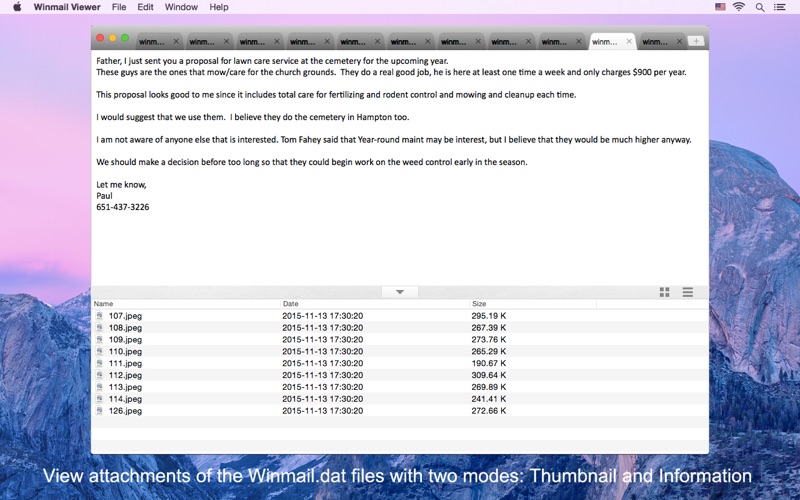Click the 113.jpeg file name
The width and height of the screenshot is (800, 500).
(x=125, y=387)
